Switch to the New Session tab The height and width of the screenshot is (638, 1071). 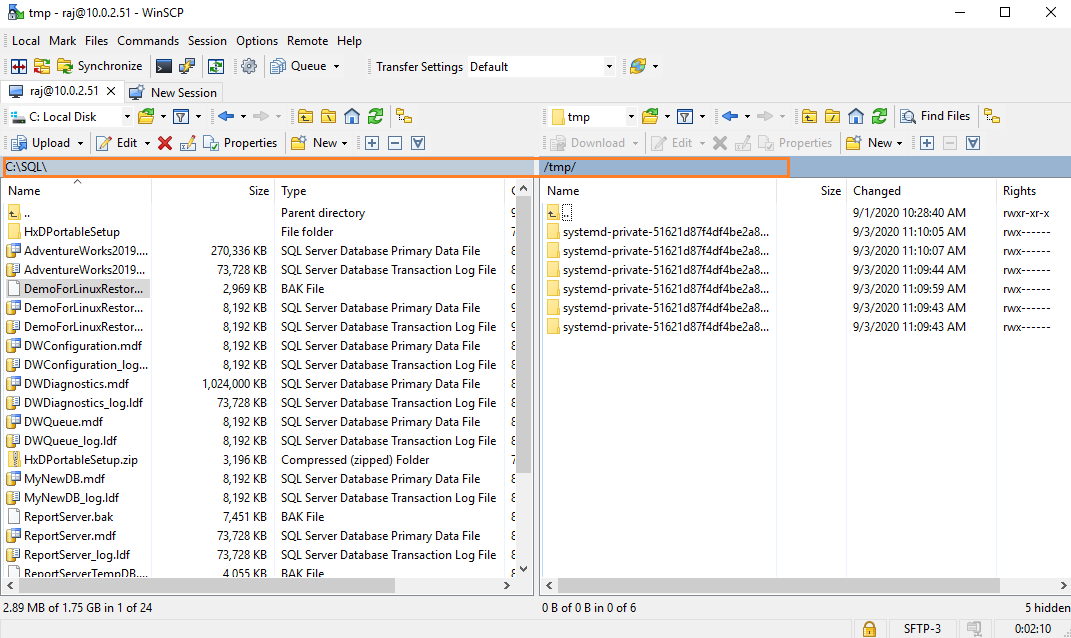pos(173,92)
